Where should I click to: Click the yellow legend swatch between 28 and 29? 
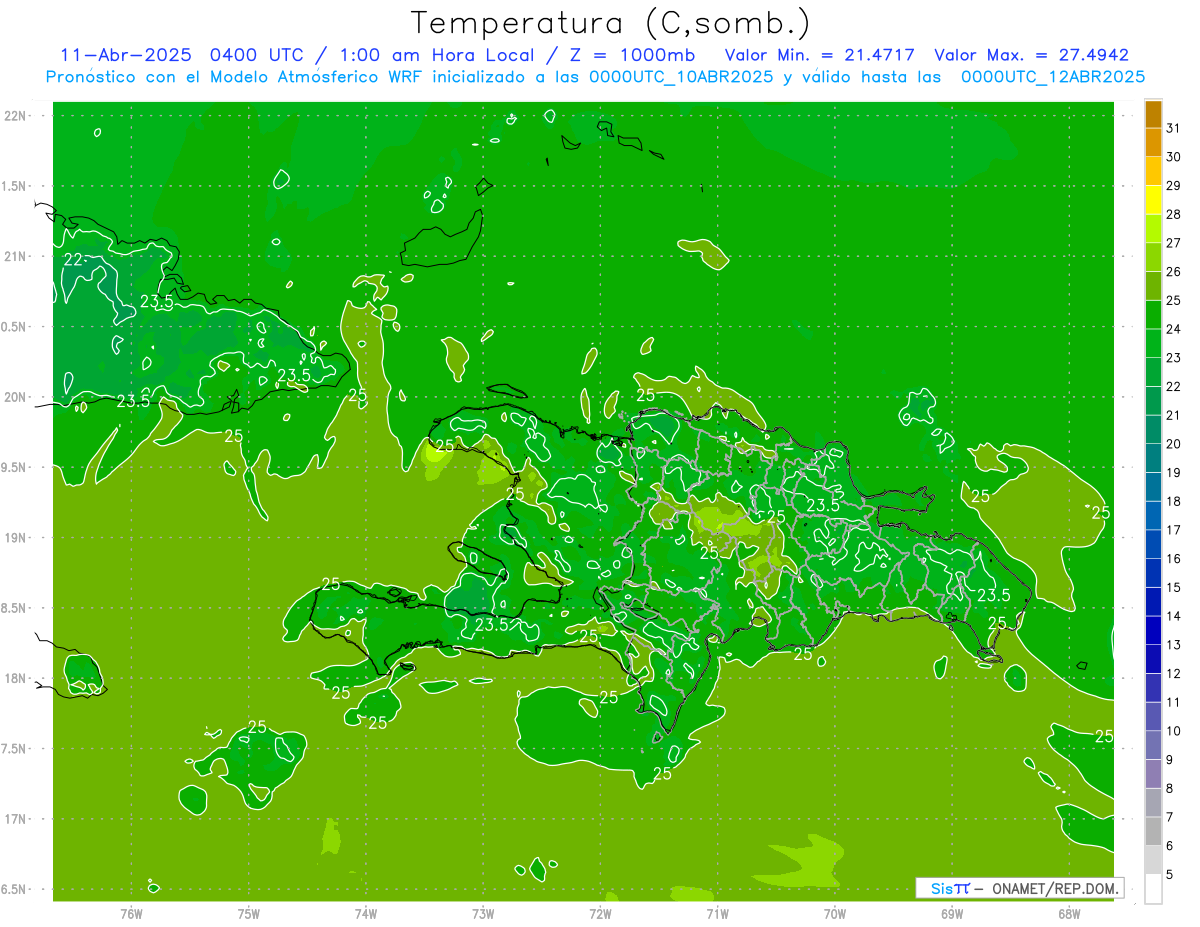coord(1153,200)
